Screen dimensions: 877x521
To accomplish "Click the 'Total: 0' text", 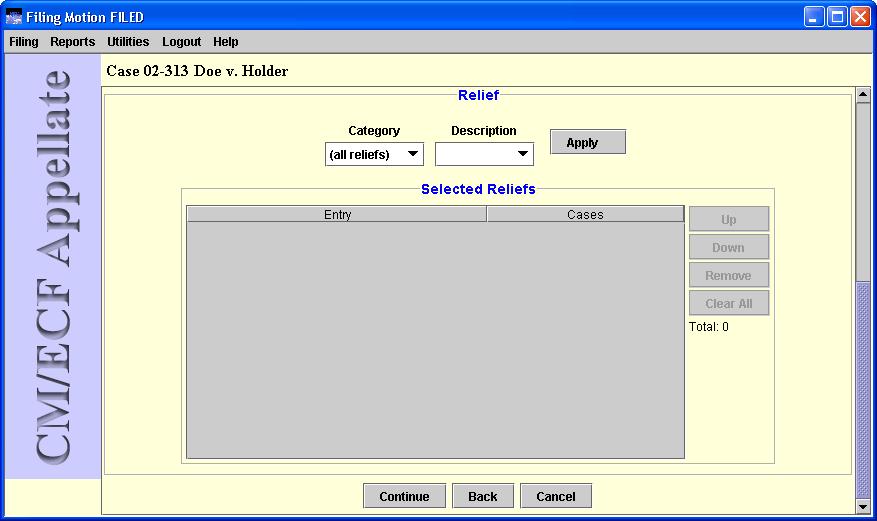I will point(709,327).
